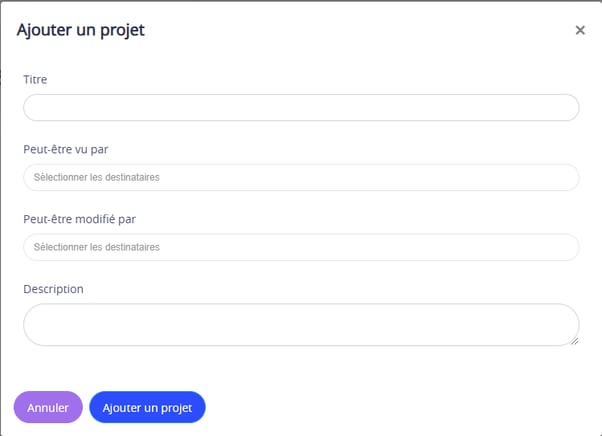Open the Peut-être modifié par recipients selector
This screenshot has height=436, width=602.
point(301,247)
